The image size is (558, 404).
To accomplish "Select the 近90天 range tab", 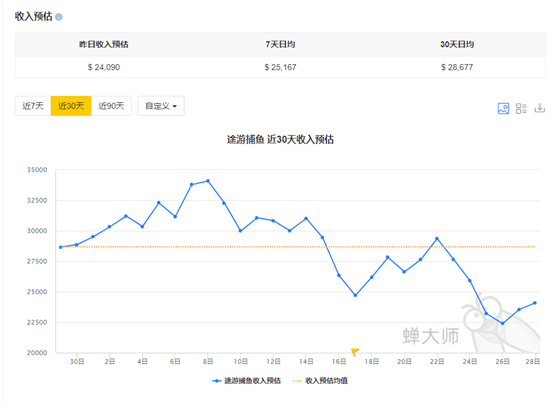I will tap(111, 106).
